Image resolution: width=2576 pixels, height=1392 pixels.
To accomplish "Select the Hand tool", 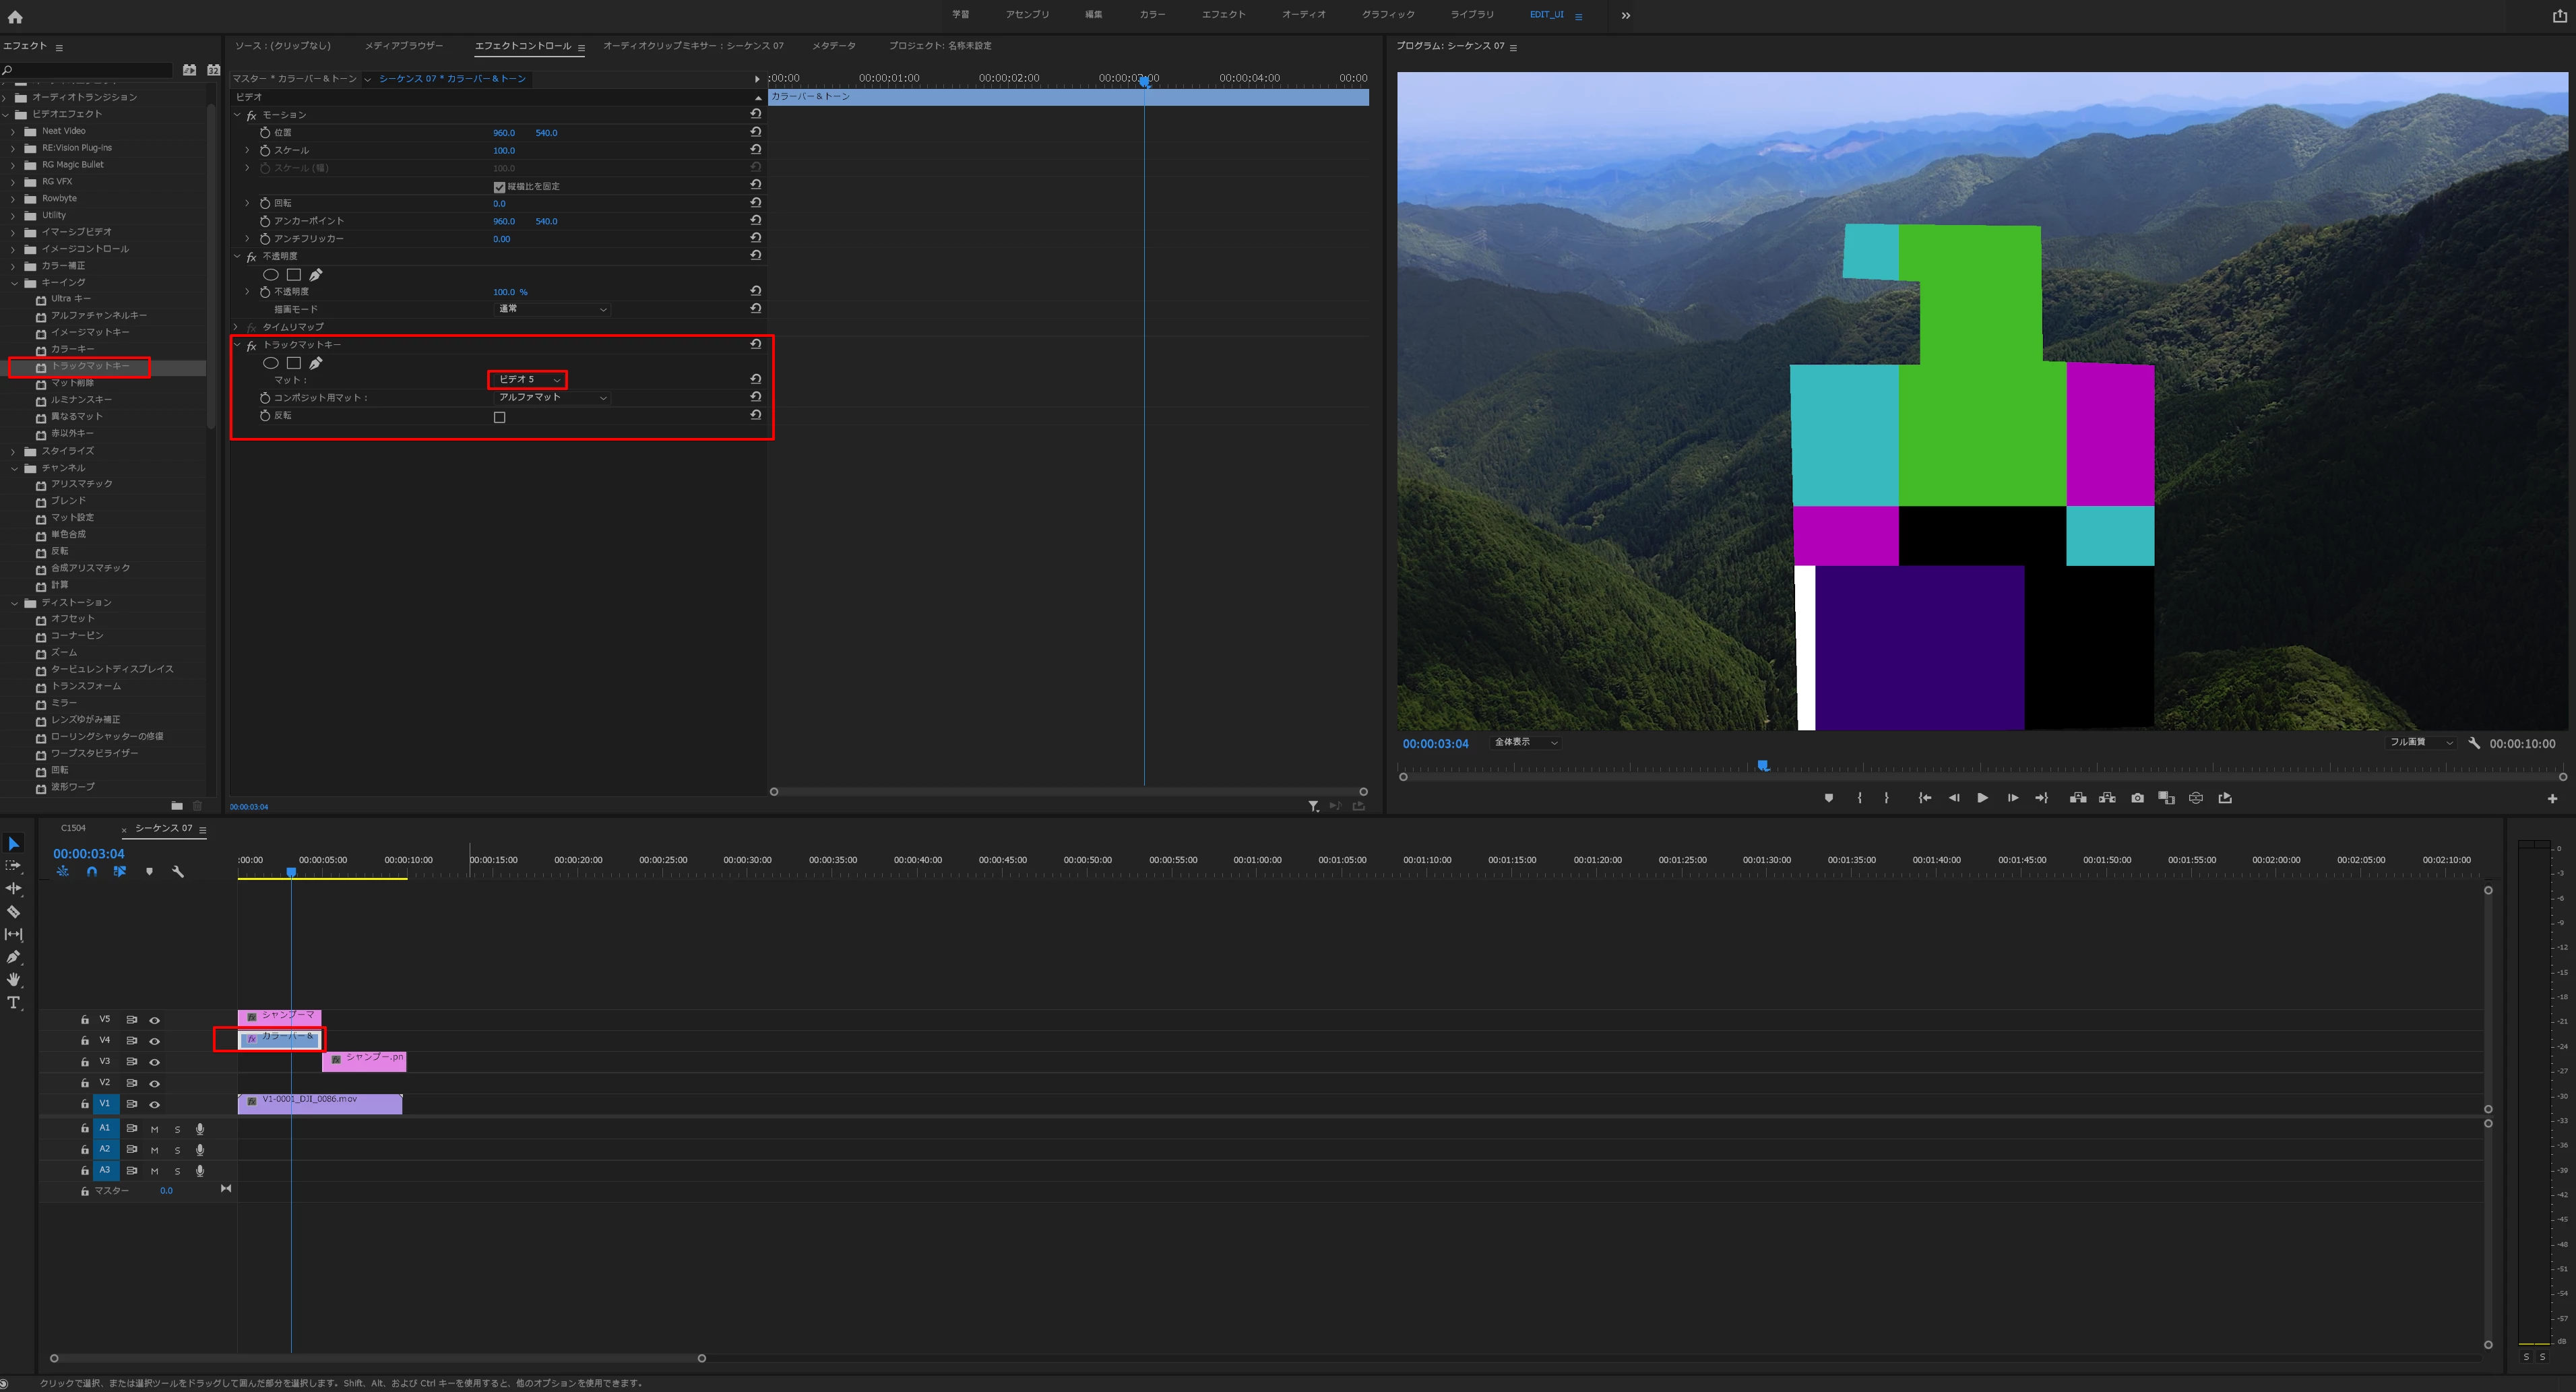I will (x=14, y=980).
